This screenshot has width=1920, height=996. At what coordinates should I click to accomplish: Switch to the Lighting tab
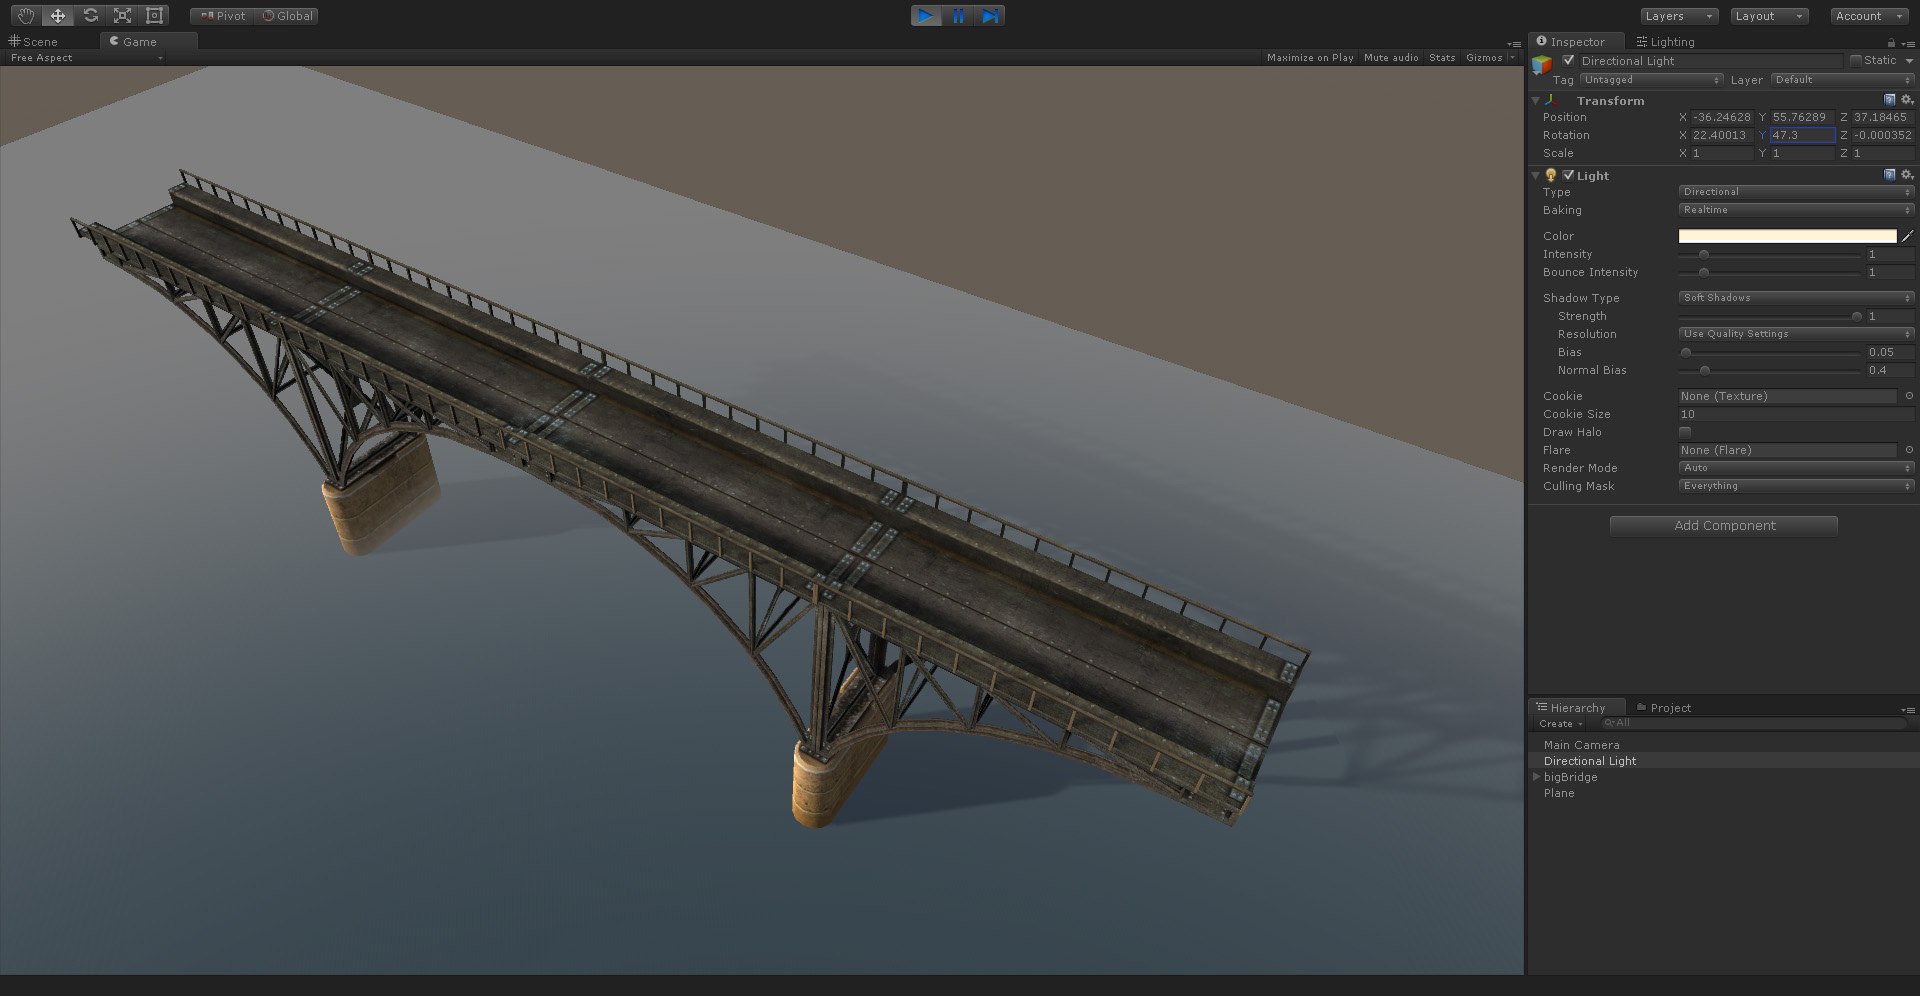pos(1665,42)
